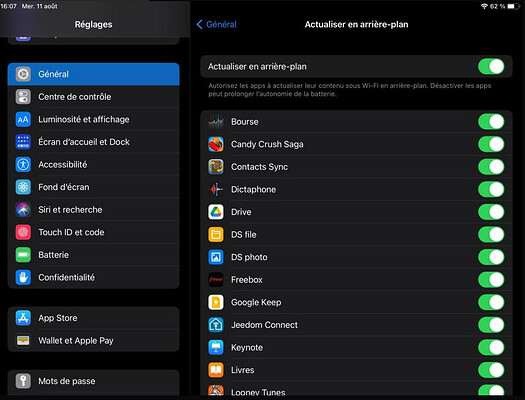Open the App Store icon
Image resolution: width=525 pixels, height=400 pixels.
tap(23, 318)
